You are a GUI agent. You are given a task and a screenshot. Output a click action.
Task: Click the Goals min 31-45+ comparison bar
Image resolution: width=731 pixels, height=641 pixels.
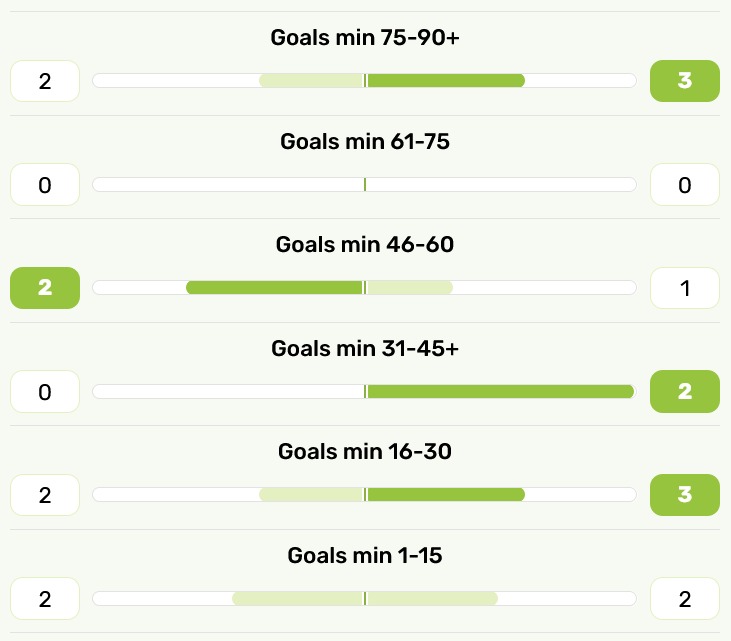[x=365, y=392]
